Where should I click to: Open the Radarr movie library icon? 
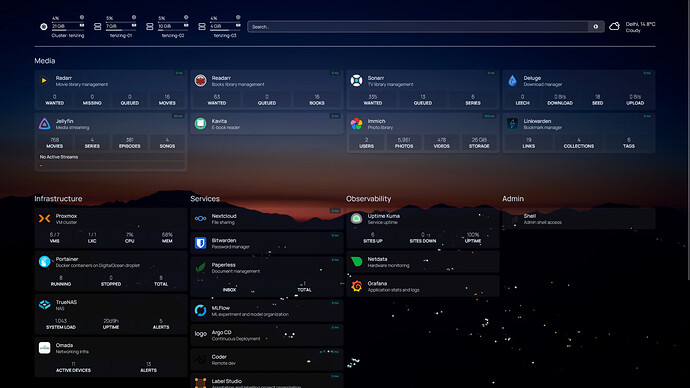(44, 81)
